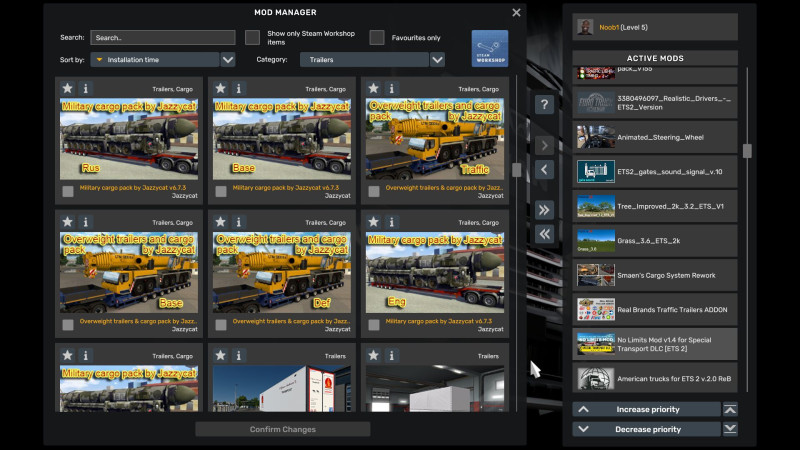Close the Mod Manager window
The image size is (800, 450).
coord(516,12)
